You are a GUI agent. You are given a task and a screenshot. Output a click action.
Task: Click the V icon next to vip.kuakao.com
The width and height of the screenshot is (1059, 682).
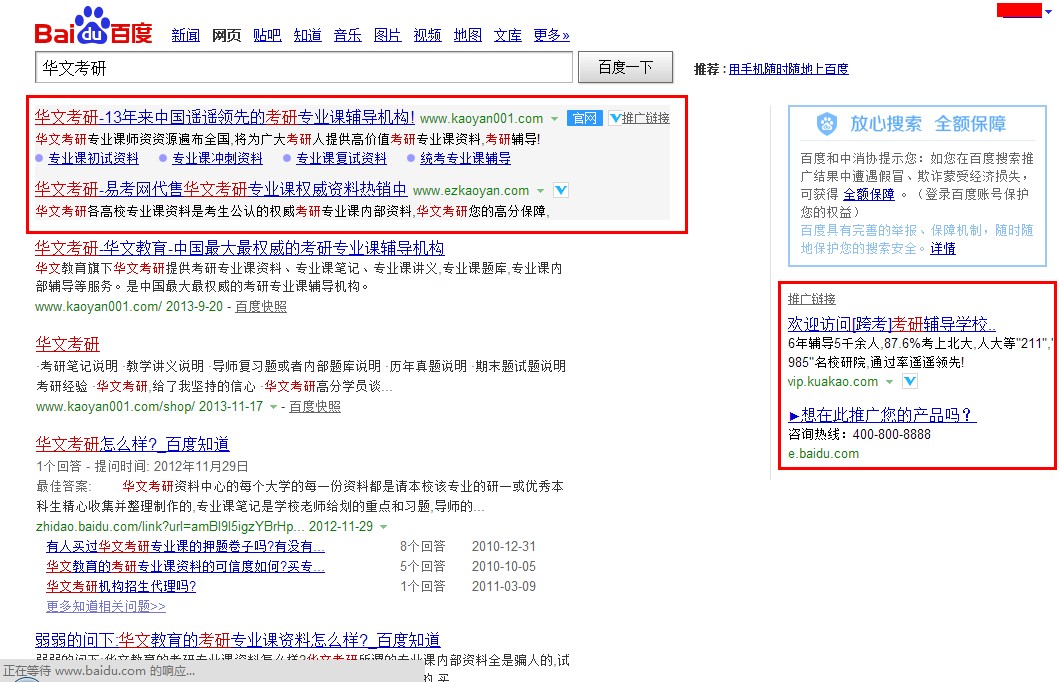click(910, 382)
